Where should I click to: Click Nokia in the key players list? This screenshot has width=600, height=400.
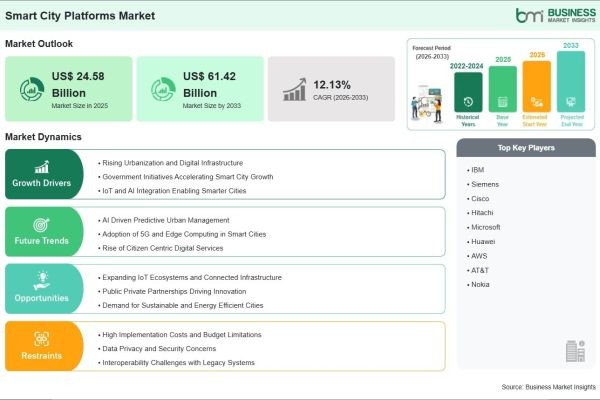coord(478,285)
